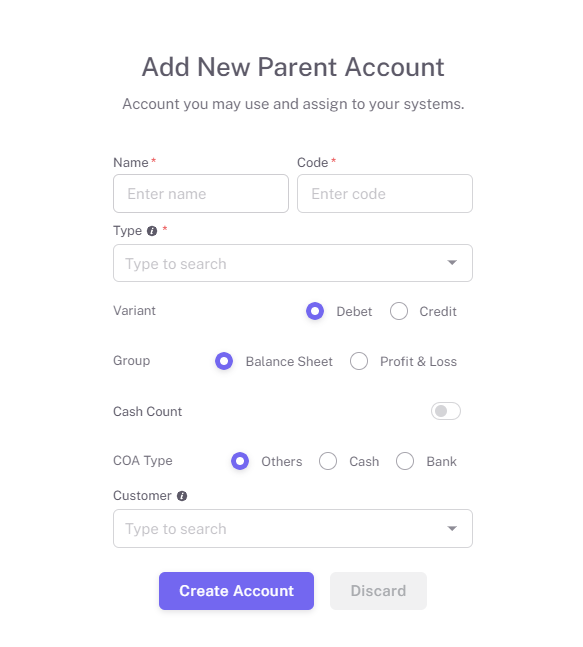This screenshot has width=583, height=647.
Task: Set COA Type to Bank
Action: click(x=405, y=461)
